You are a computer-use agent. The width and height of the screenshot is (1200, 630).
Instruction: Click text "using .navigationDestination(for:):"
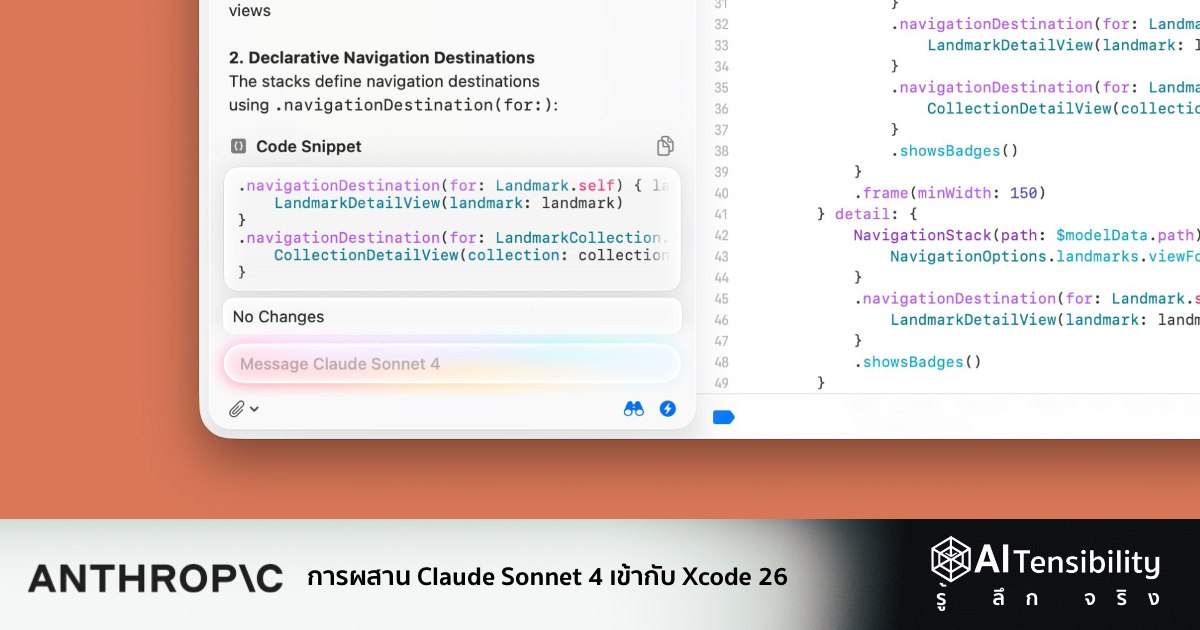pos(394,105)
